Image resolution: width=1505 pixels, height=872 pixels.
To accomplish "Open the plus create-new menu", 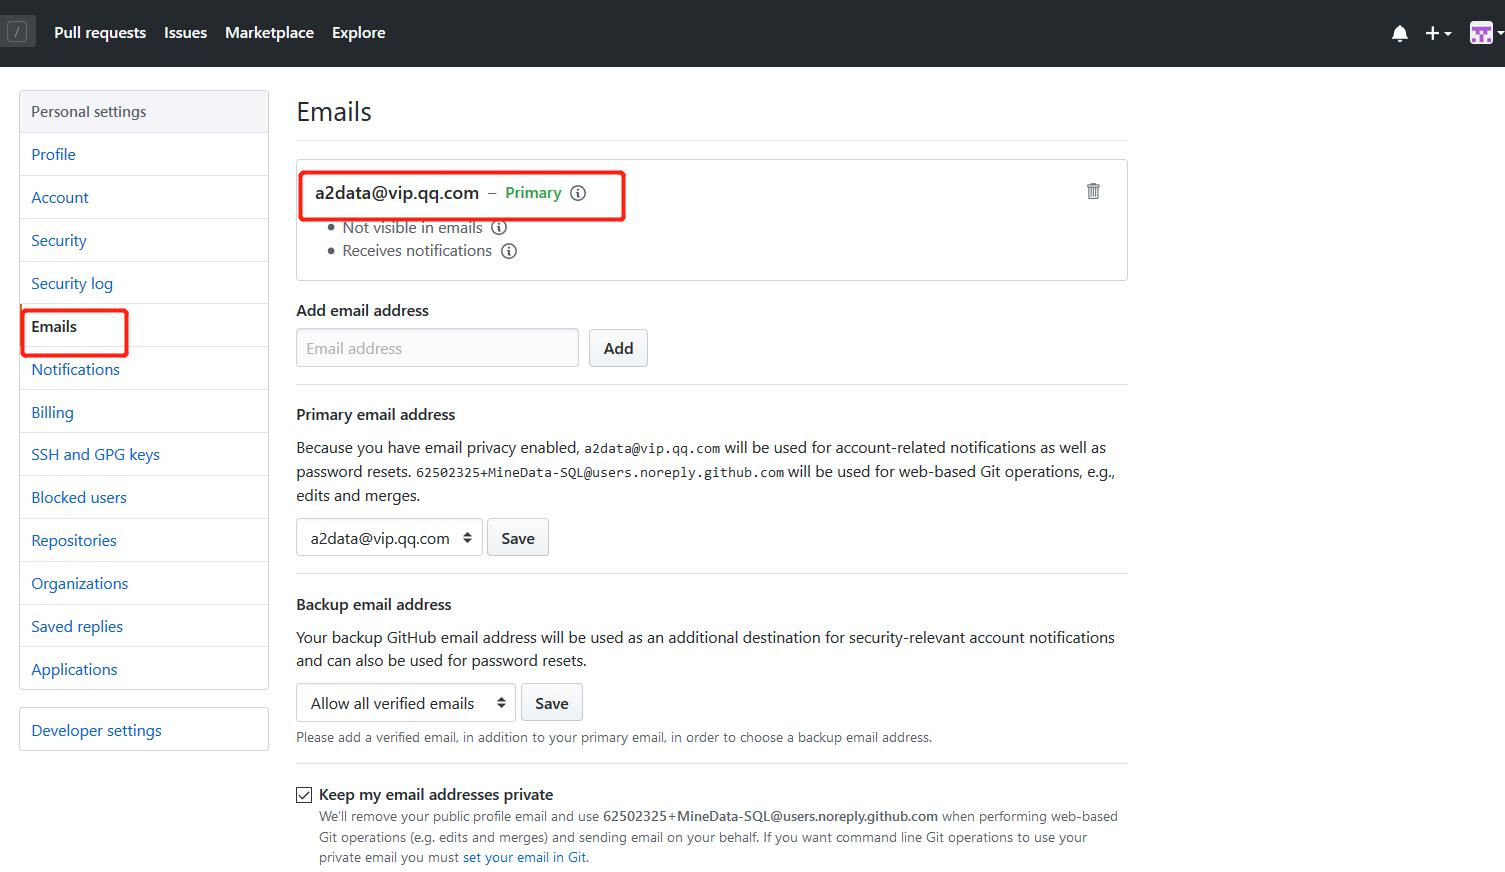I will (x=1437, y=33).
